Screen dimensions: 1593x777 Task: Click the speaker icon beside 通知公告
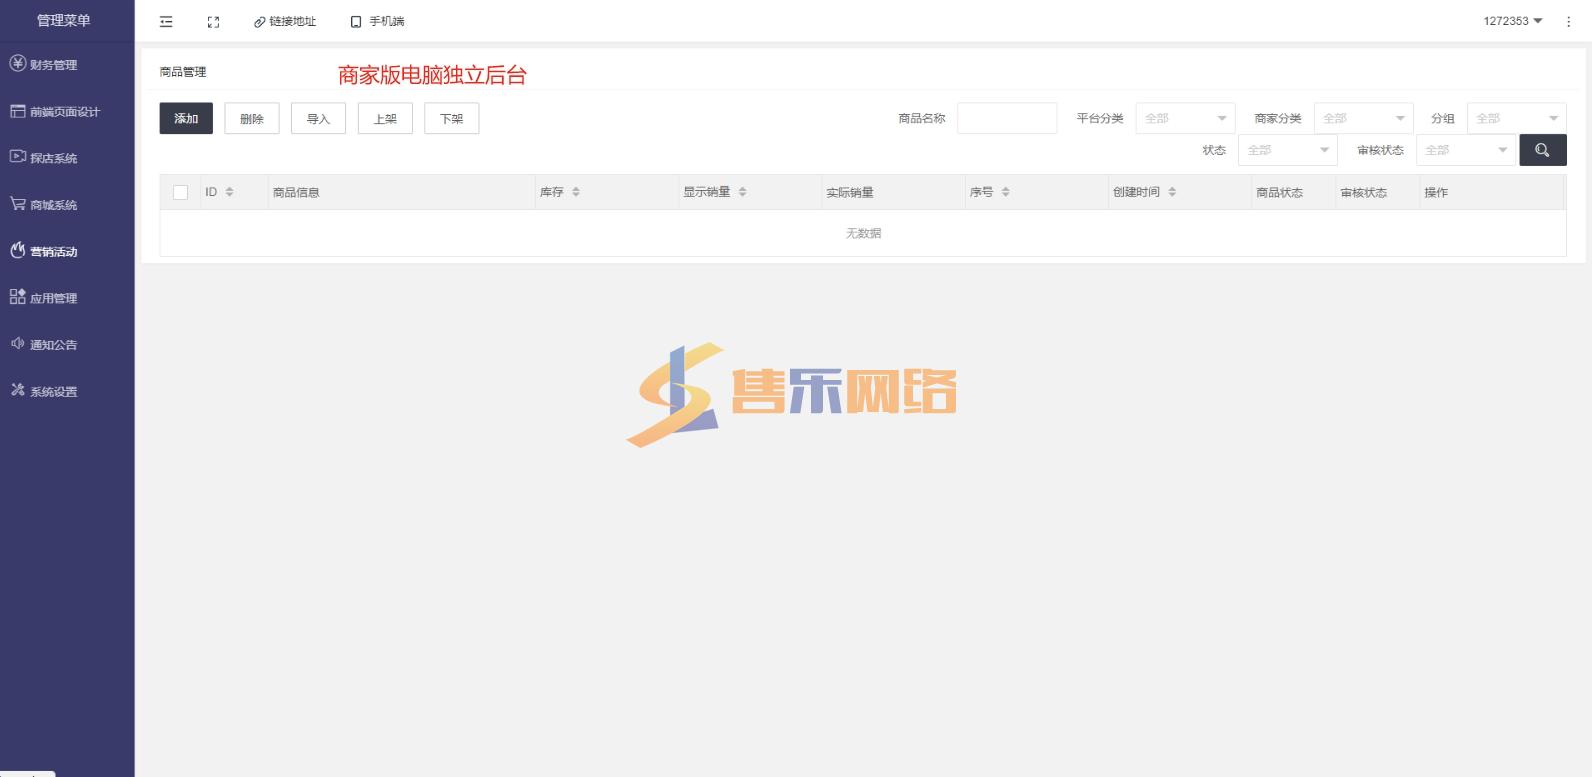pos(18,343)
